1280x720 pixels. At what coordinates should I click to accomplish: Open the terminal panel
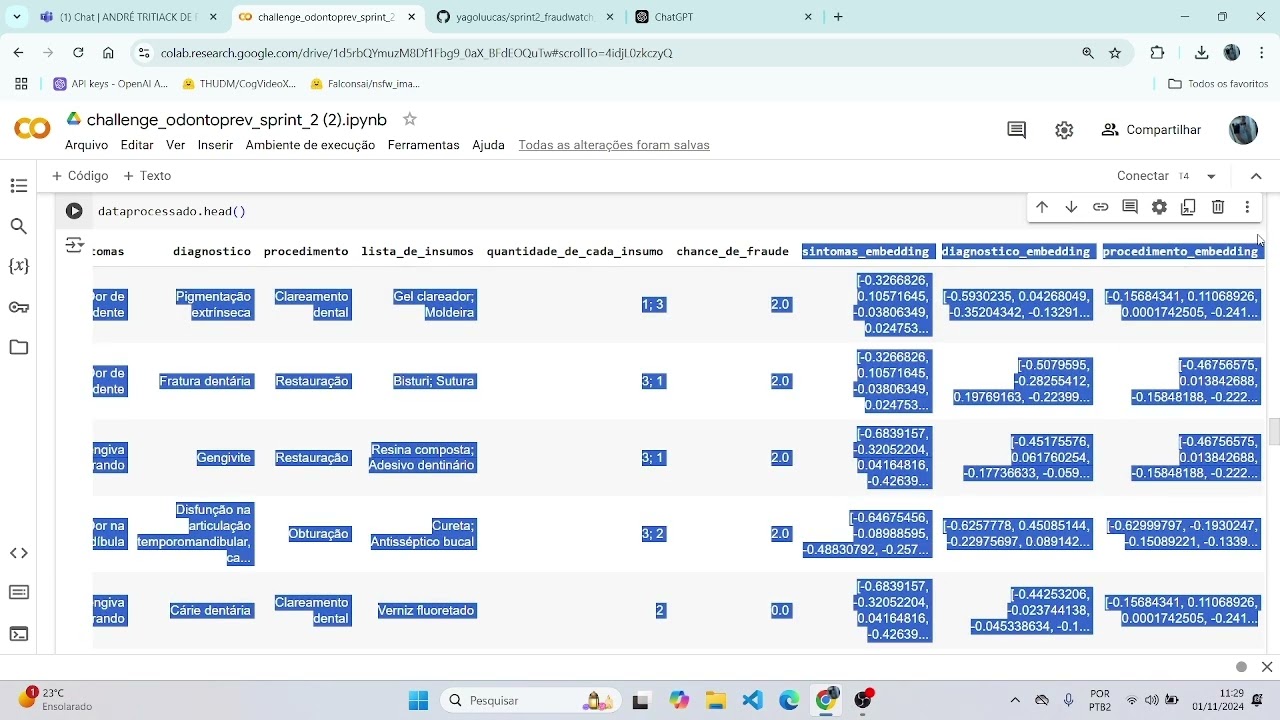pos(18,634)
